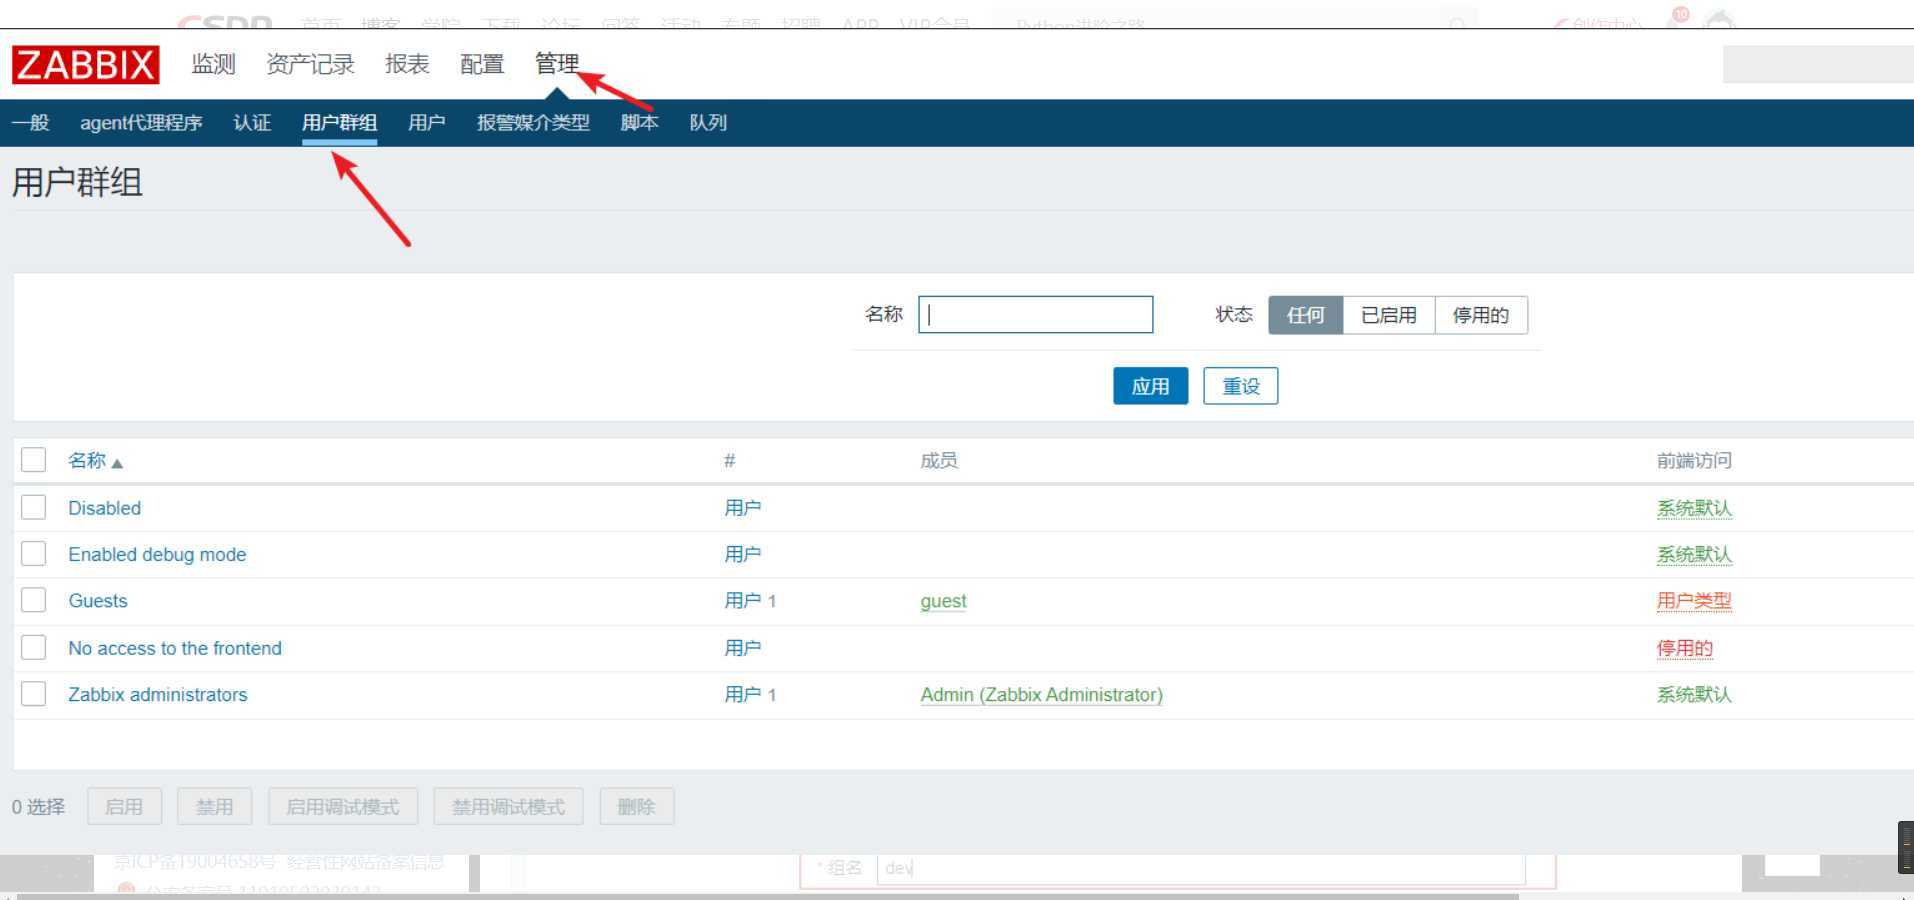Check the Enabled debug mode checkbox
1914x900 pixels.
coord(34,554)
